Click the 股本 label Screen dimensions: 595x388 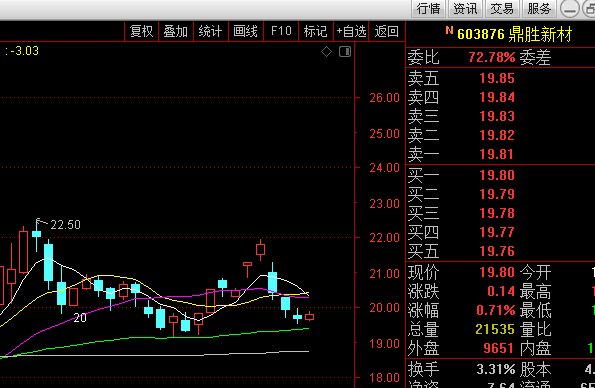coord(535,369)
